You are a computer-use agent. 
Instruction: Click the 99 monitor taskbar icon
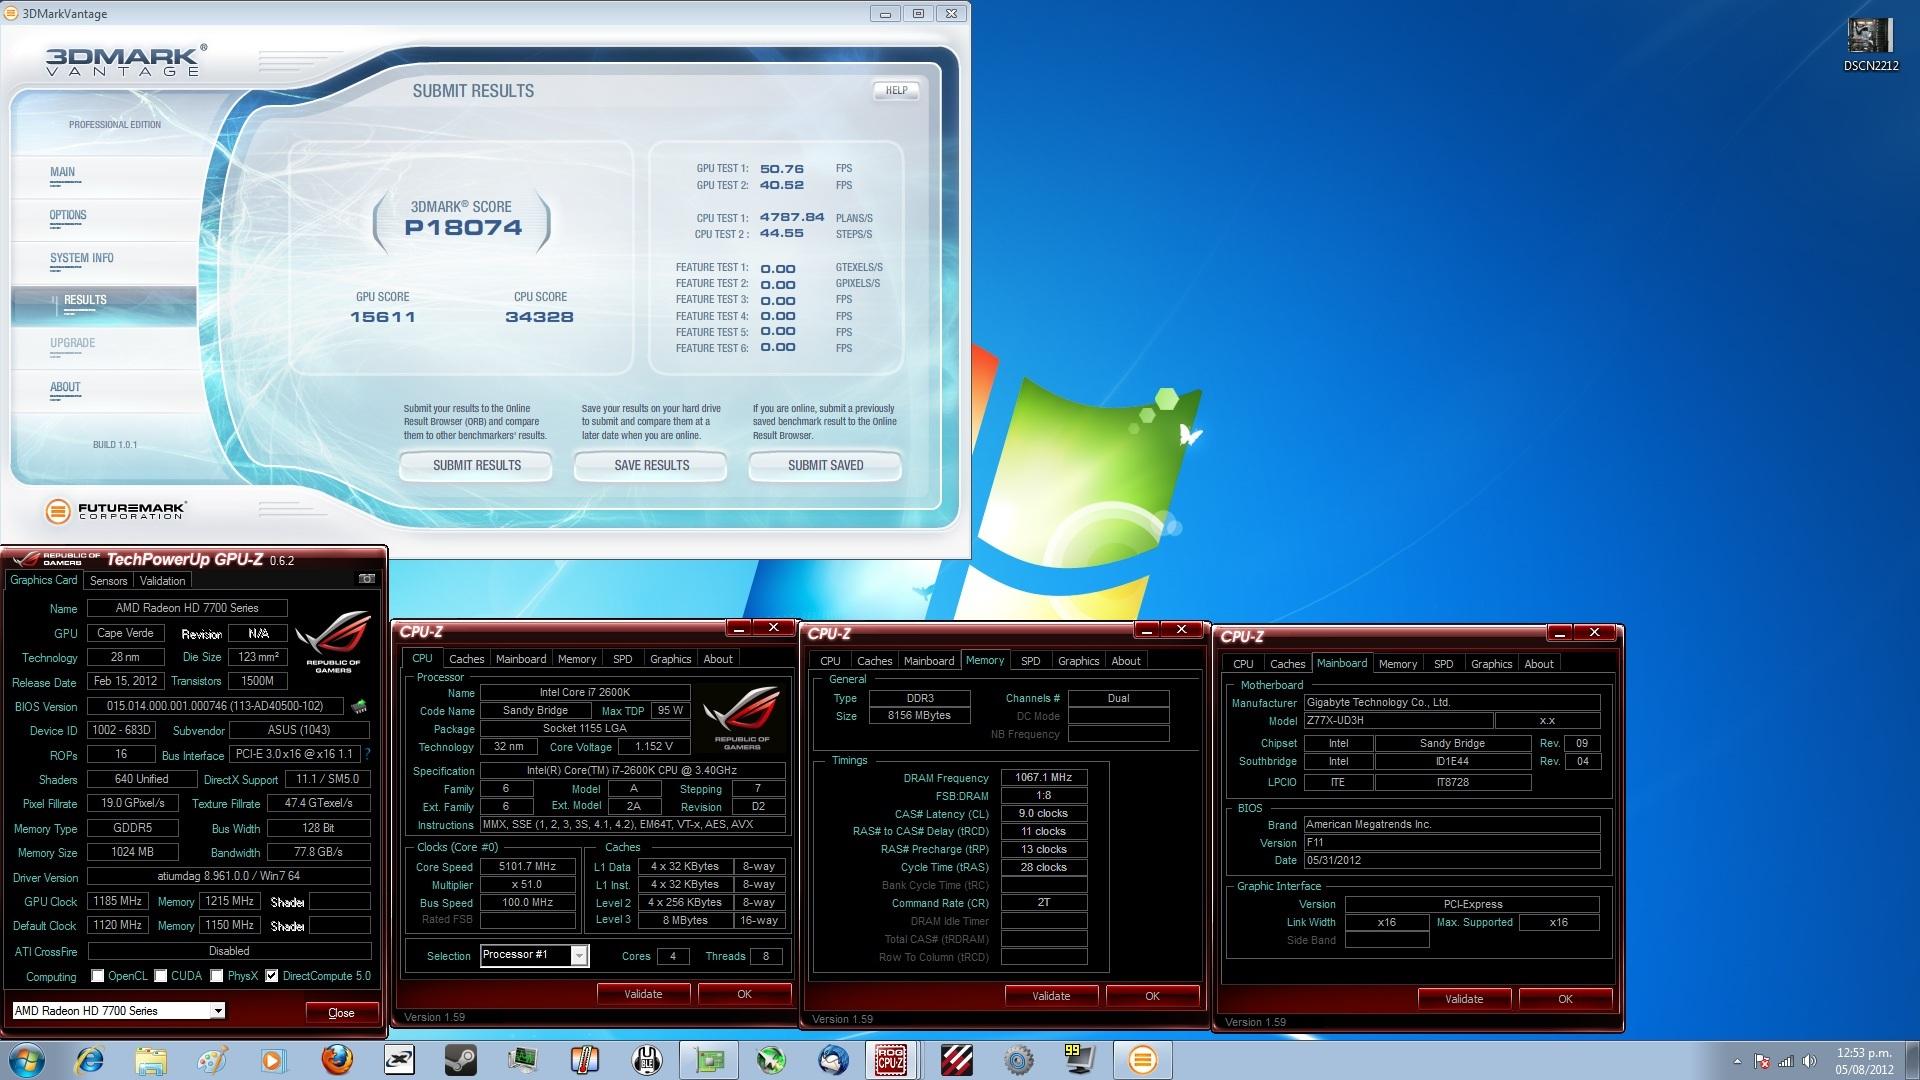1078,1059
